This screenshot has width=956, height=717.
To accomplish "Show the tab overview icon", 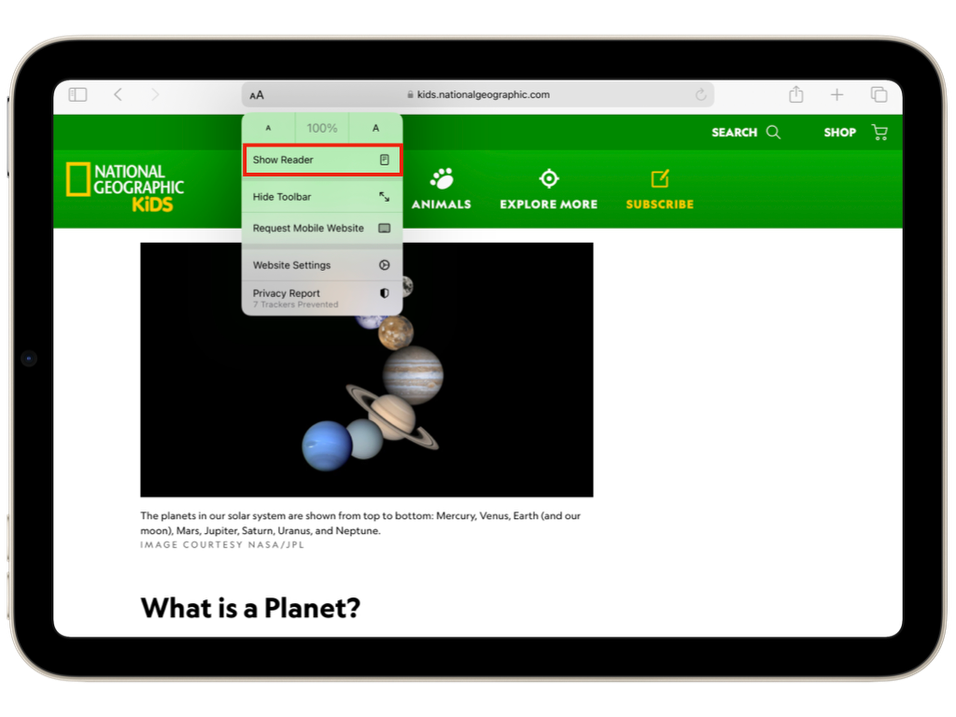I will [x=879, y=95].
